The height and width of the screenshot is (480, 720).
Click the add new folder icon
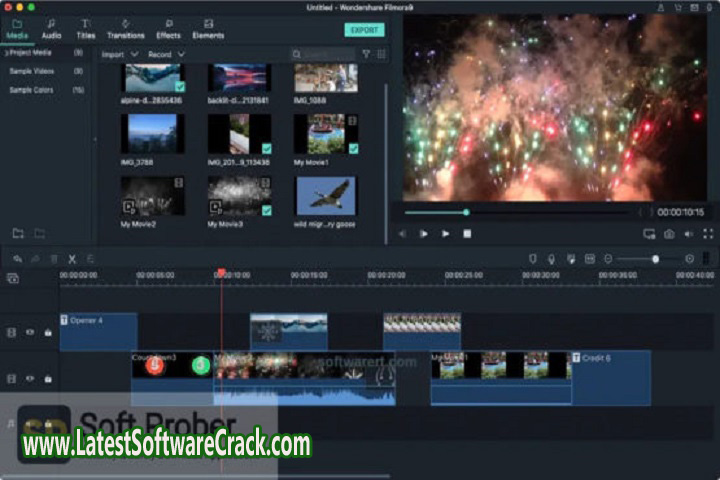[x=18, y=233]
